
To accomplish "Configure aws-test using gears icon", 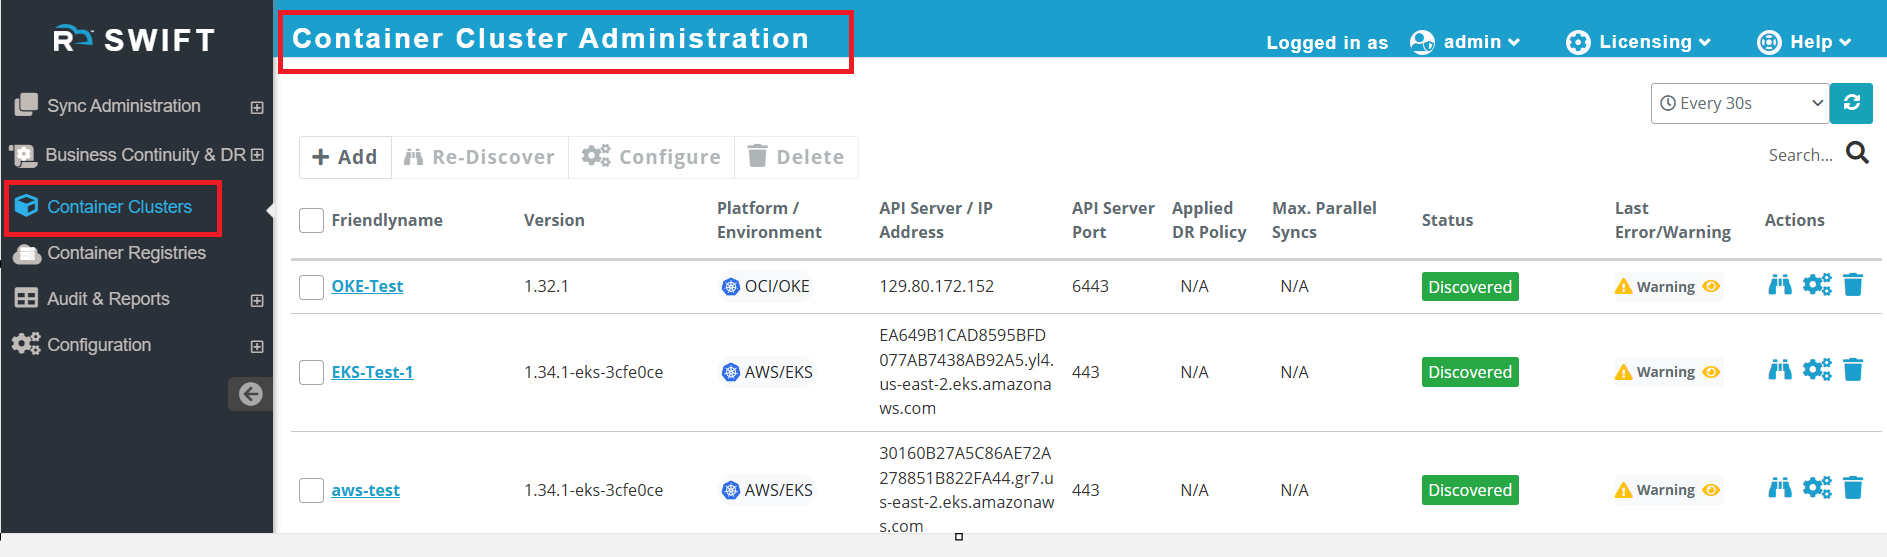I will click(x=1817, y=488).
